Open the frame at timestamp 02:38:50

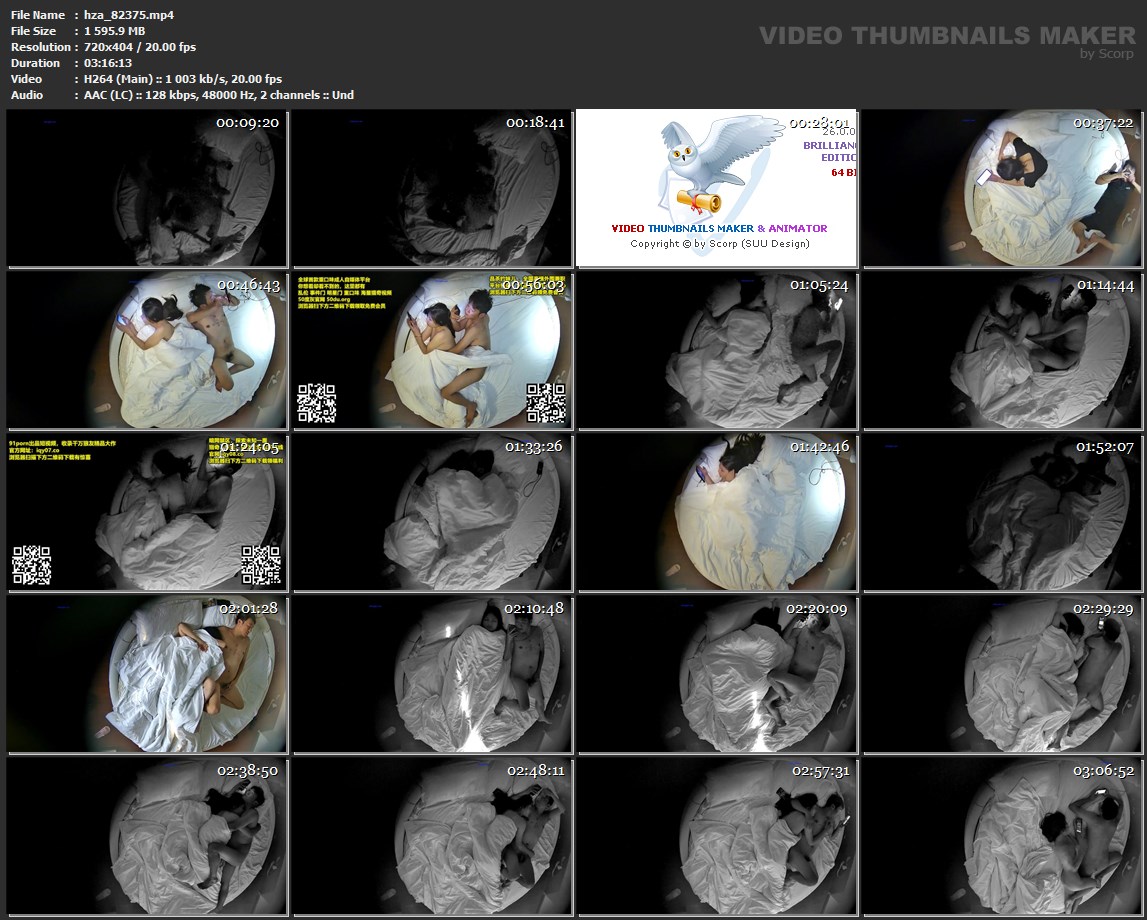pos(146,836)
